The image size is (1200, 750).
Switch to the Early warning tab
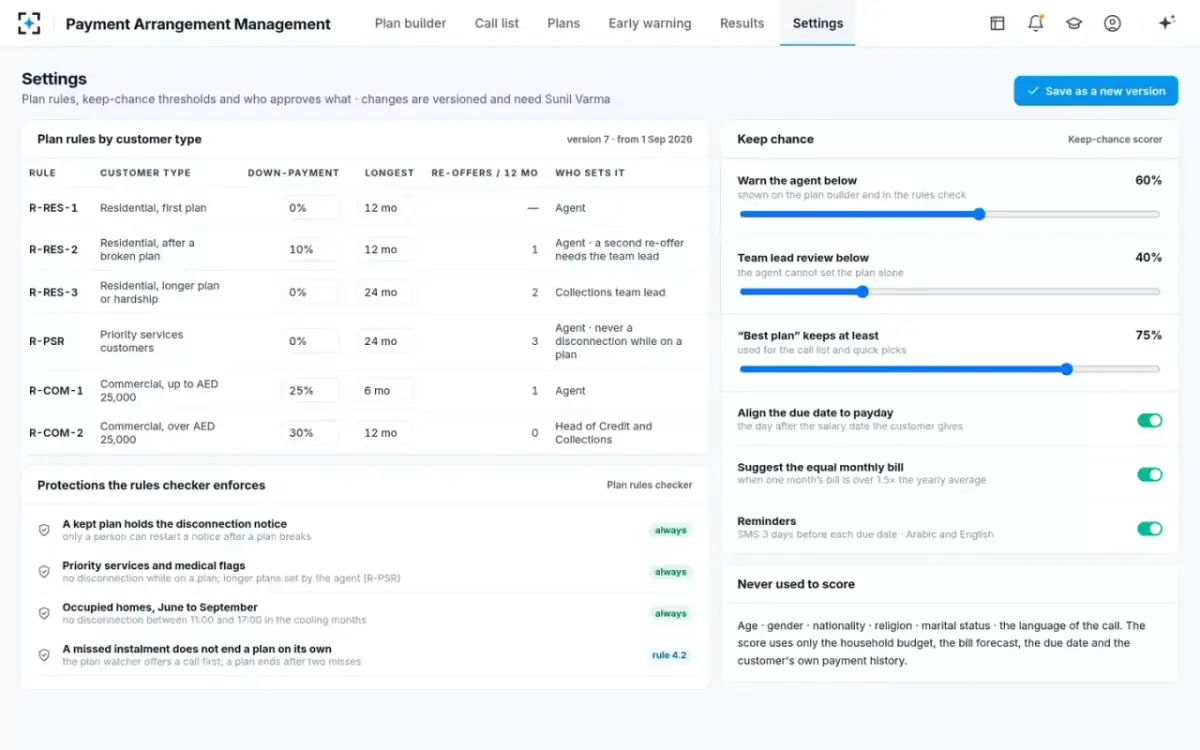[x=650, y=23]
